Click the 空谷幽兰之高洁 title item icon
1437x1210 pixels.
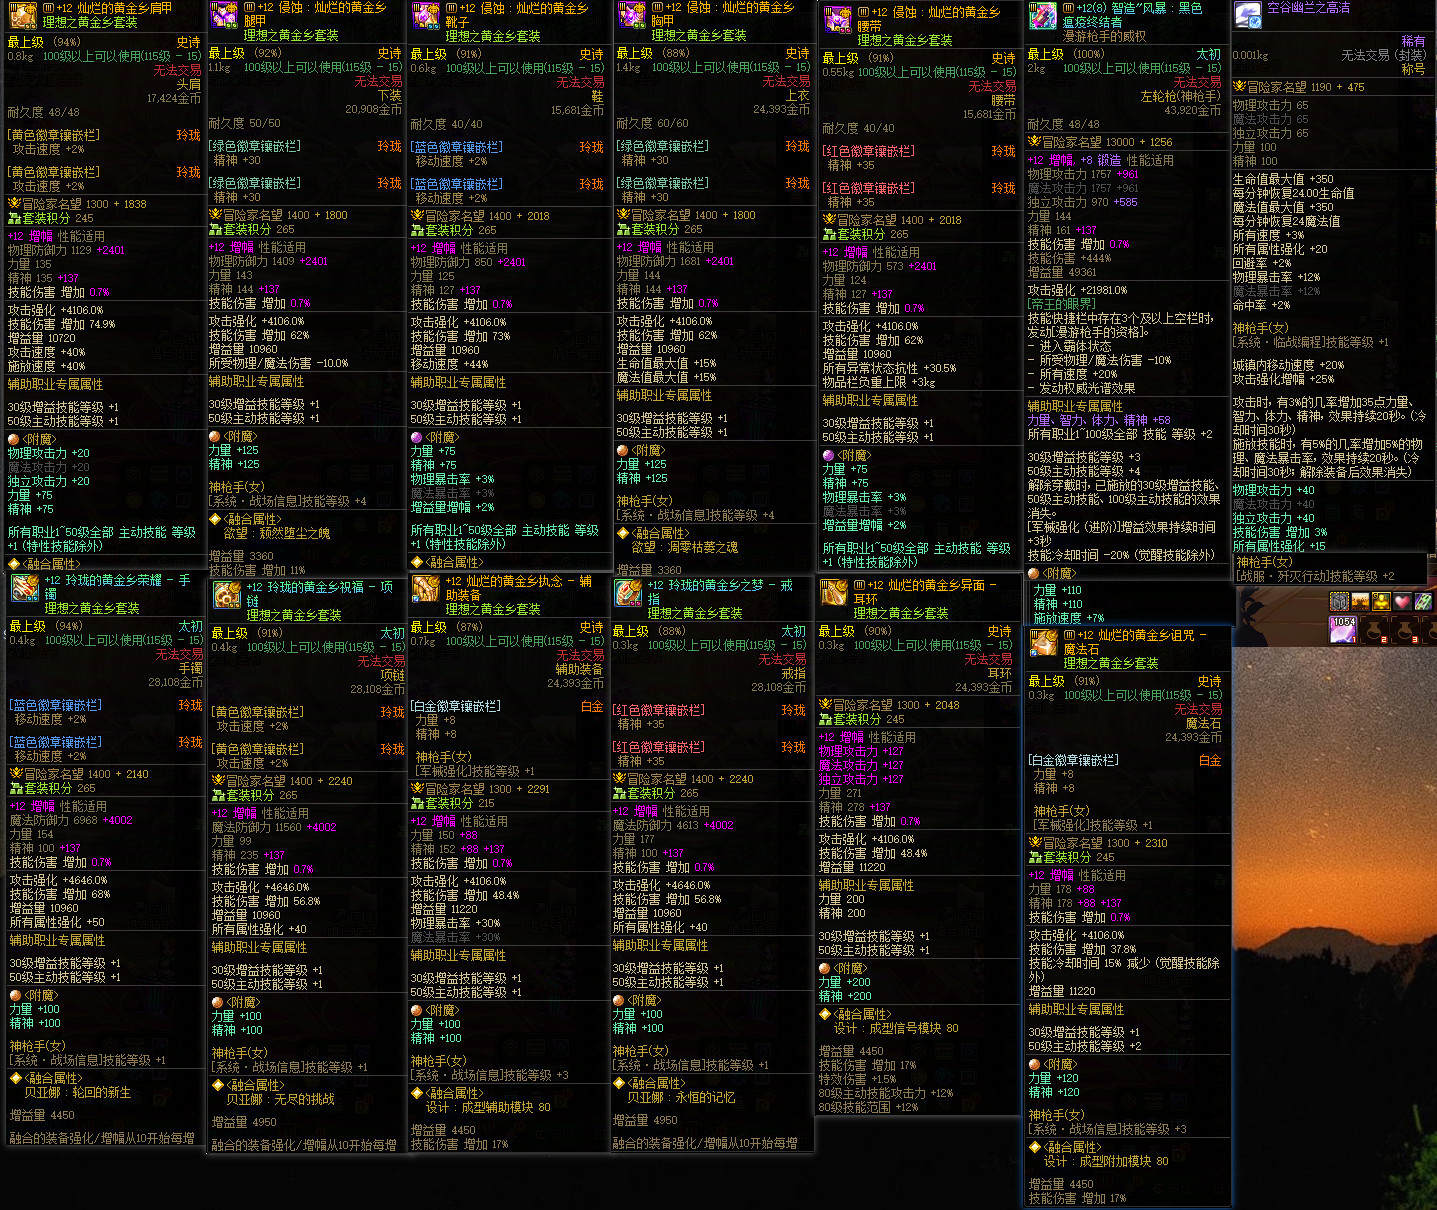pyautogui.click(x=1248, y=15)
